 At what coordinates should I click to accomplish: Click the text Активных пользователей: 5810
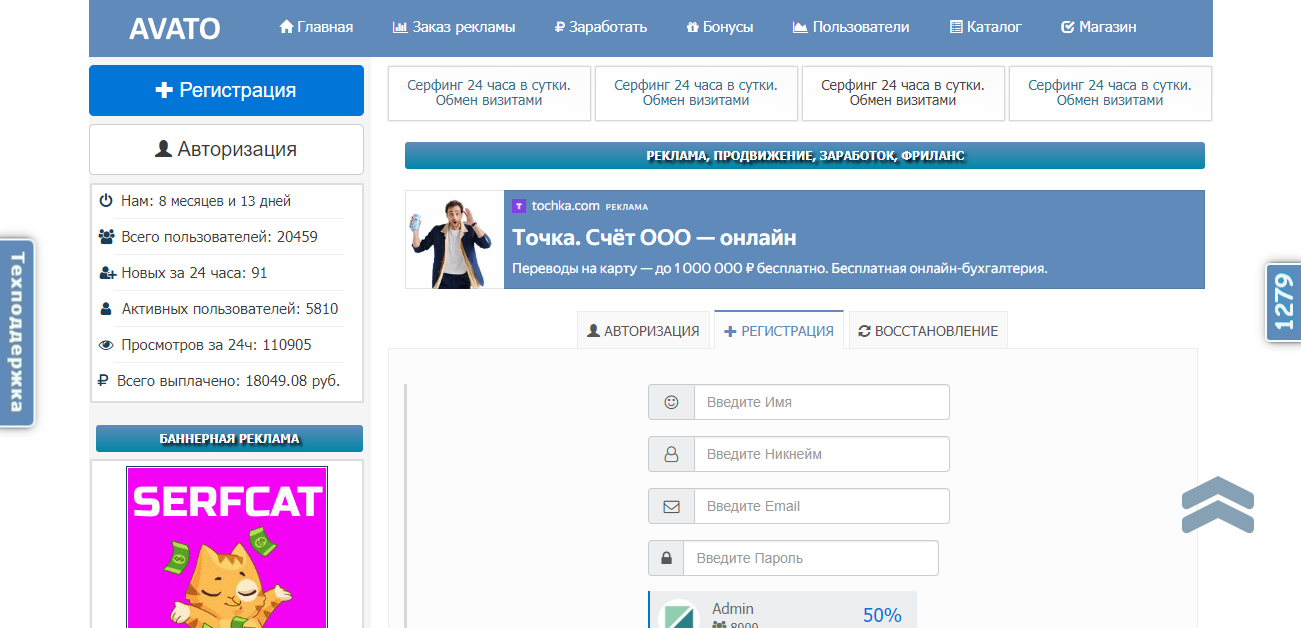230,309
